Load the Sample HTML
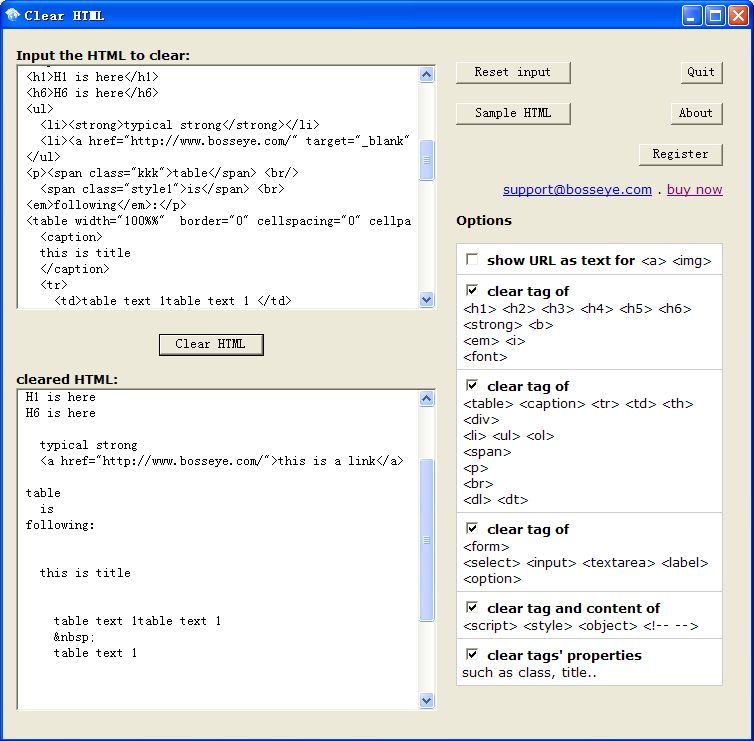The height and width of the screenshot is (741, 754). (512, 113)
